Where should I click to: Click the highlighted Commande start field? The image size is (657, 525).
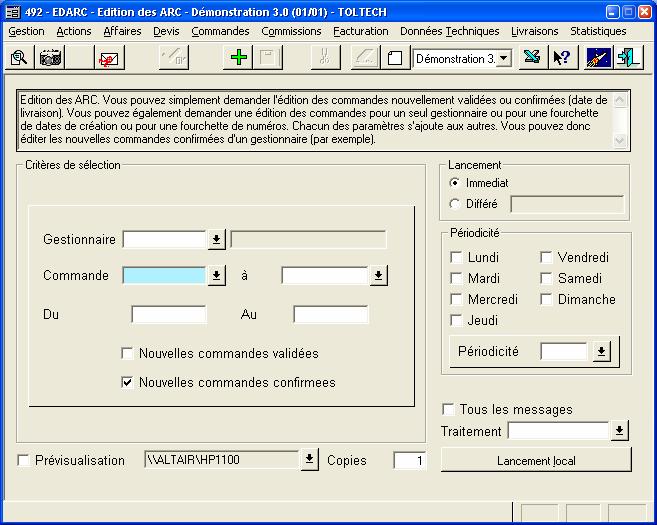point(165,275)
